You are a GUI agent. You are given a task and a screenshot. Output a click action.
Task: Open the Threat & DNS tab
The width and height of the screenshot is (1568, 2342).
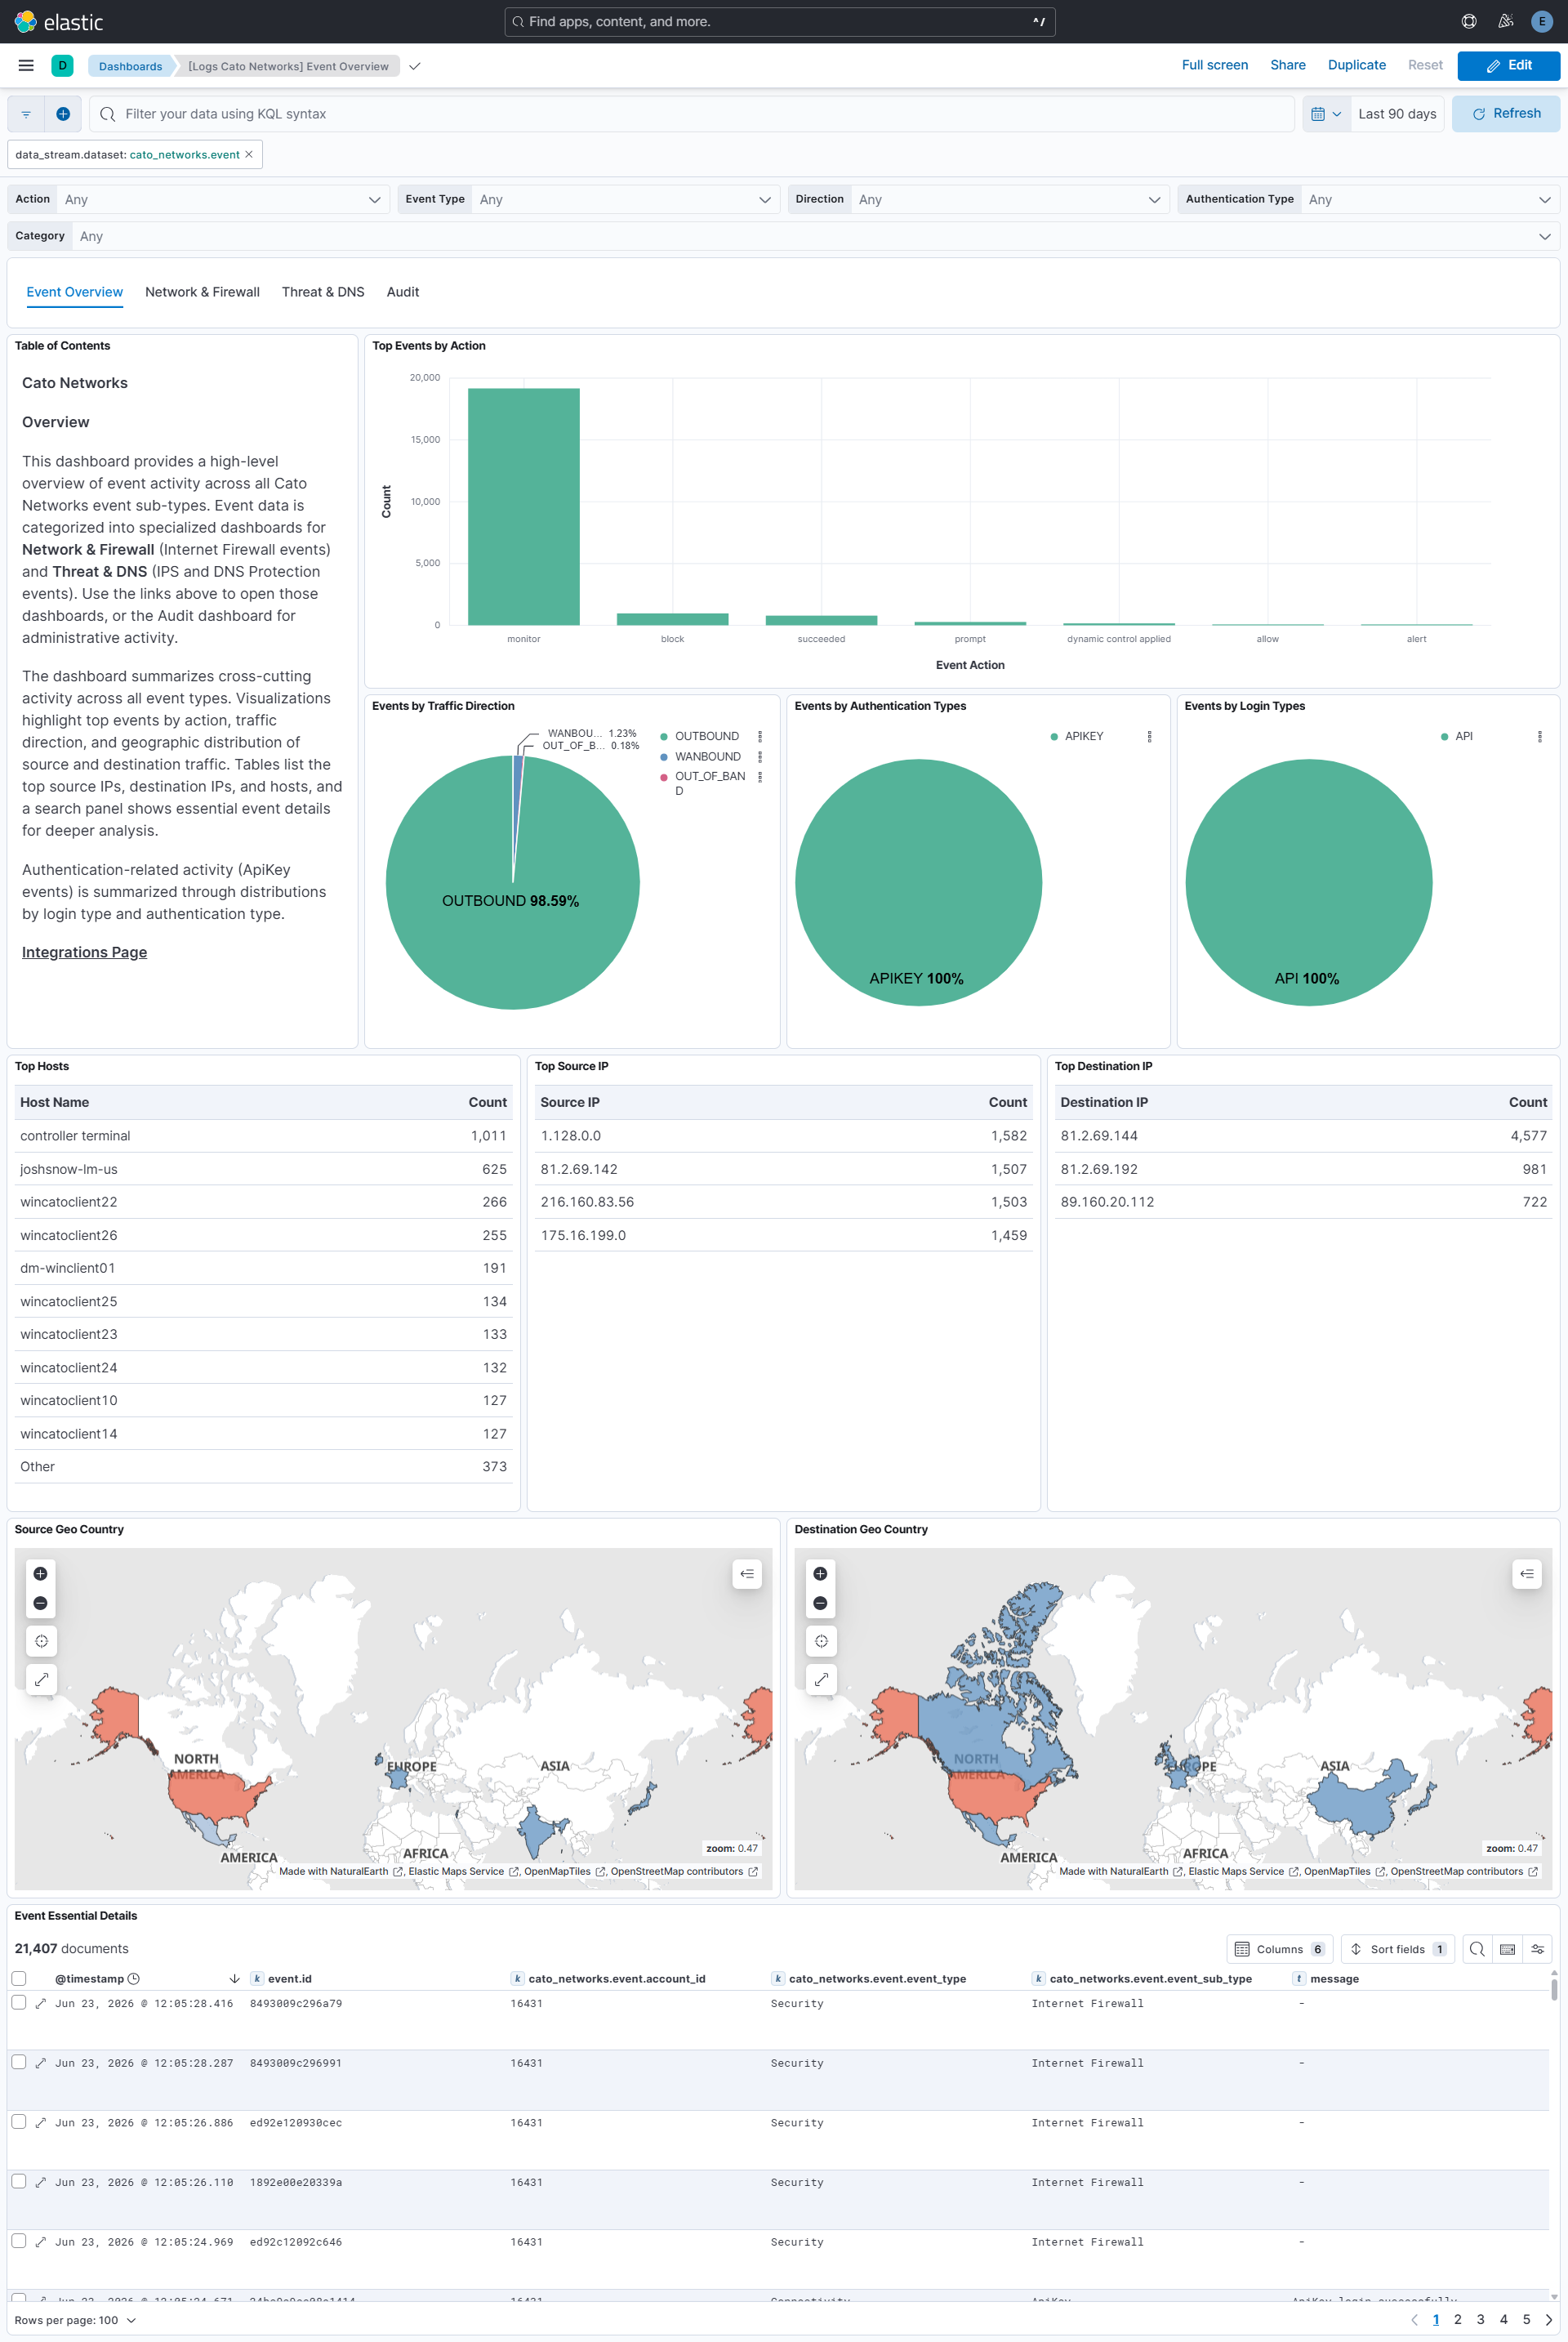click(x=323, y=292)
